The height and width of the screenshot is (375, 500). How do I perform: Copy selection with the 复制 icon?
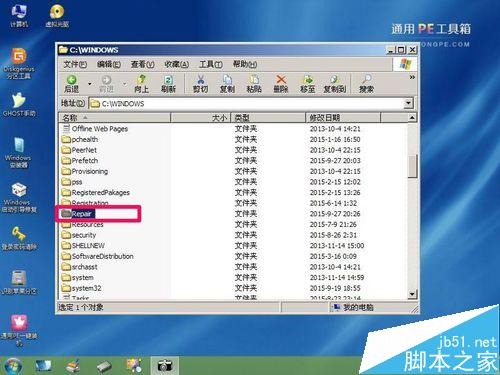(227, 83)
